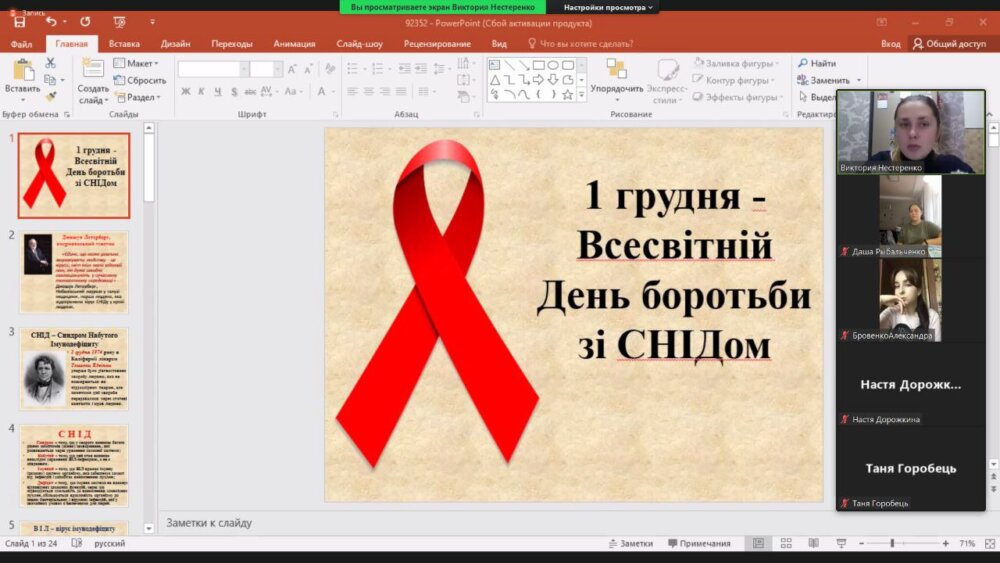Open Контур фигуры shape outline dropdown
The image size is (1000, 563).
[x=733, y=80]
